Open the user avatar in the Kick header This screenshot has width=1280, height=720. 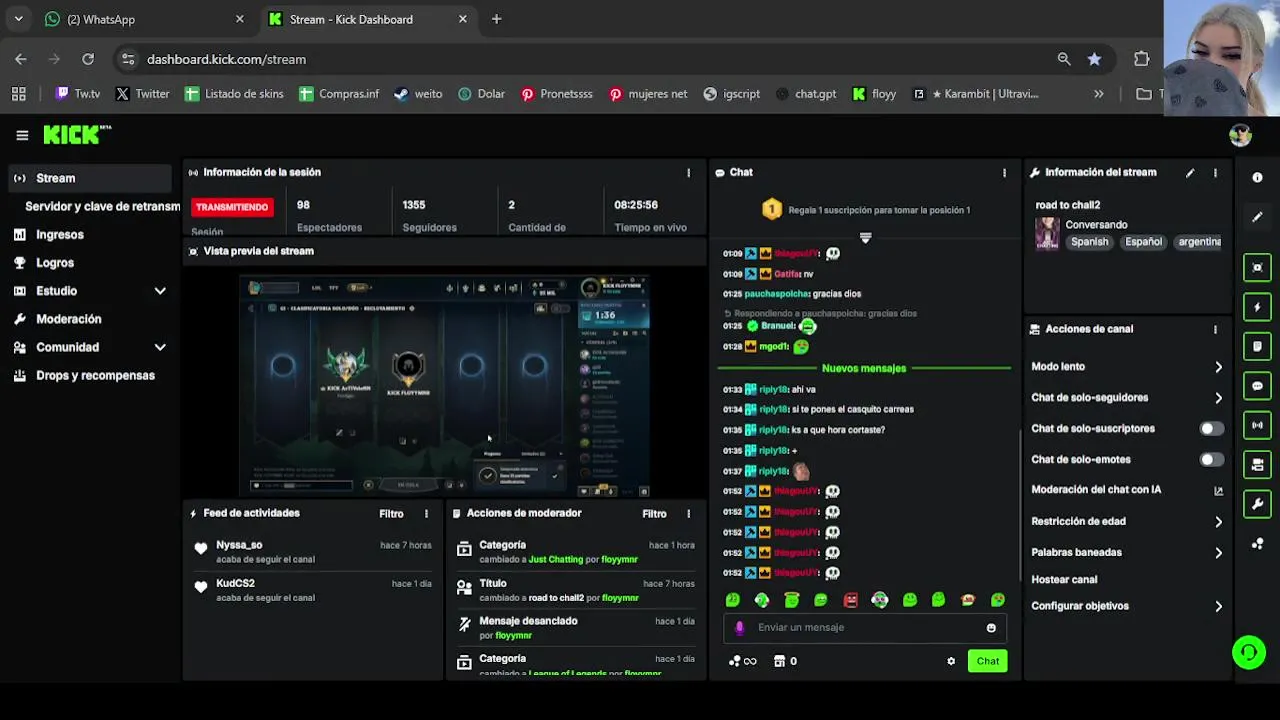click(1240, 135)
